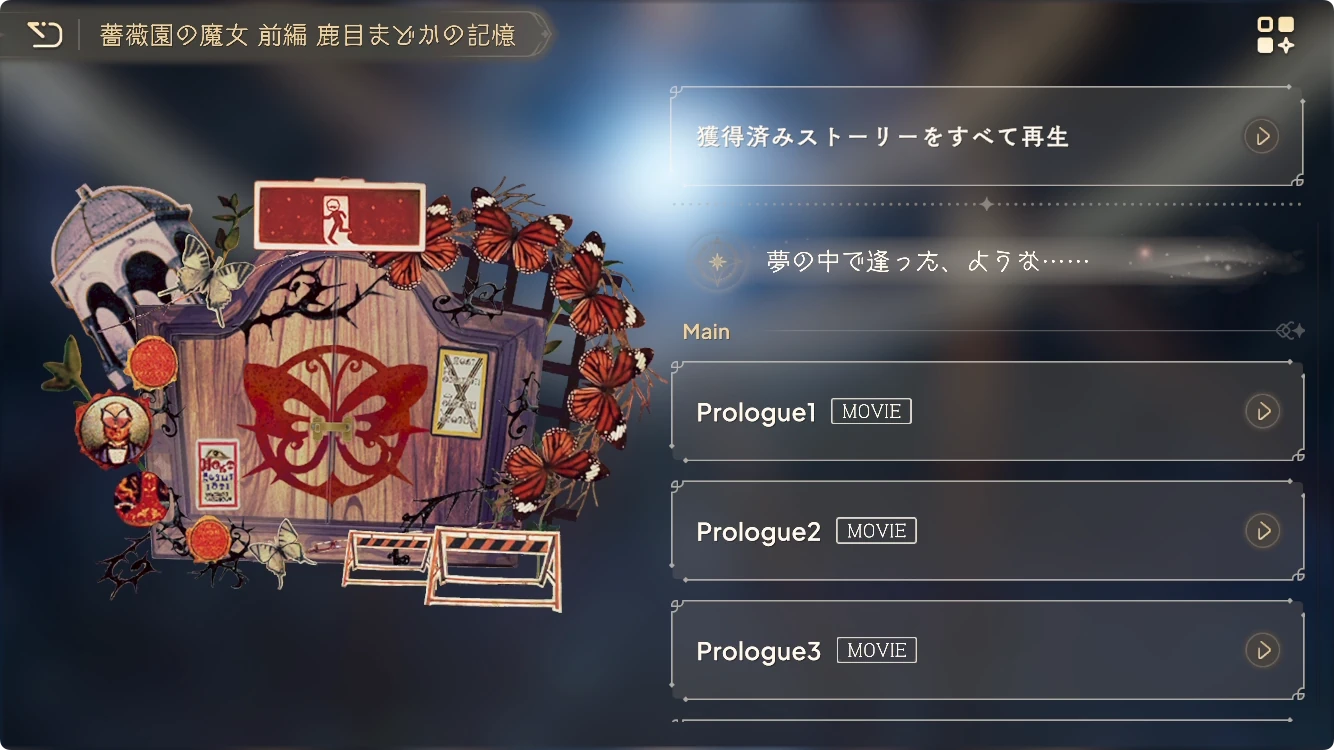Select the 獲得済みストーリーをすべて再生 button
This screenshot has height=750, width=1334.
(x=987, y=136)
